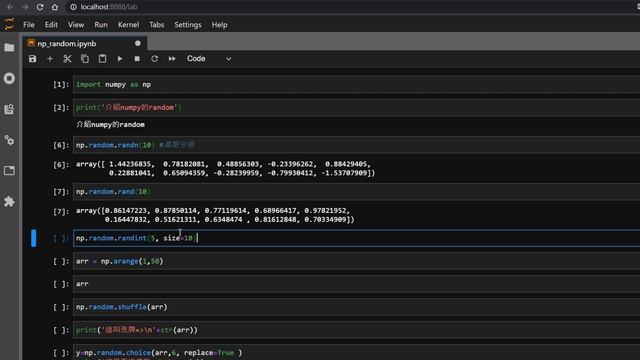Click the print str(arr) cell
640x360 pixels.
click(x=356, y=330)
